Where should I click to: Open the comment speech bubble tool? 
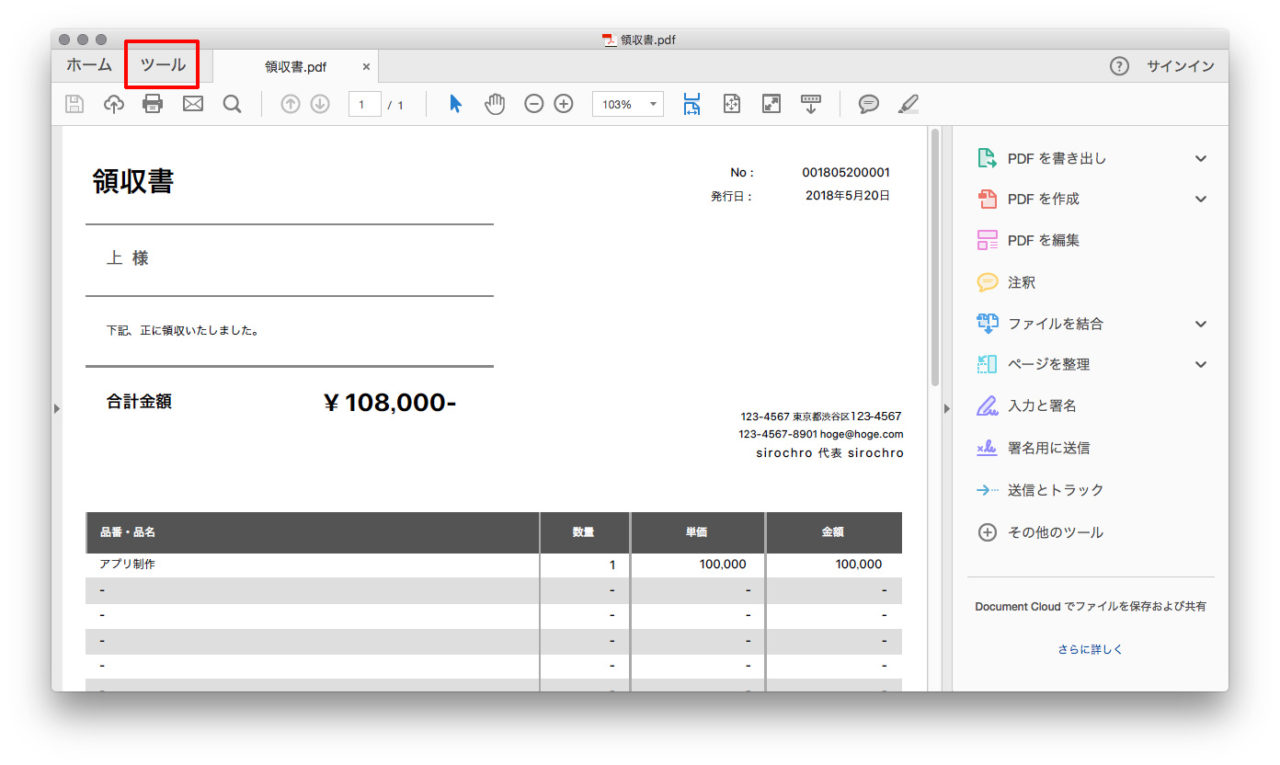[x=869, y=104]
